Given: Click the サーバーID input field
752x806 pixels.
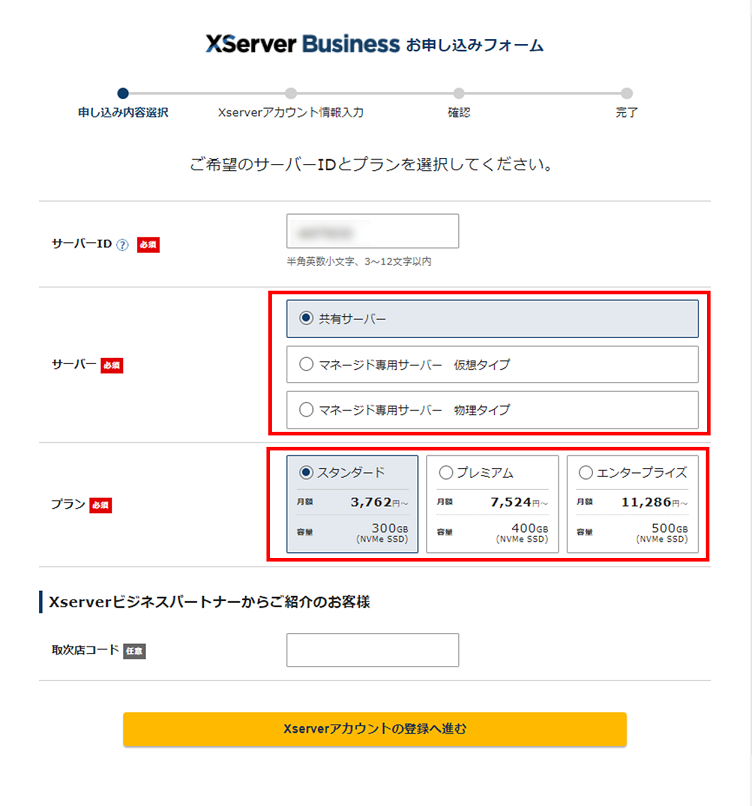Looking at the screenshot, I should point(372,231).
